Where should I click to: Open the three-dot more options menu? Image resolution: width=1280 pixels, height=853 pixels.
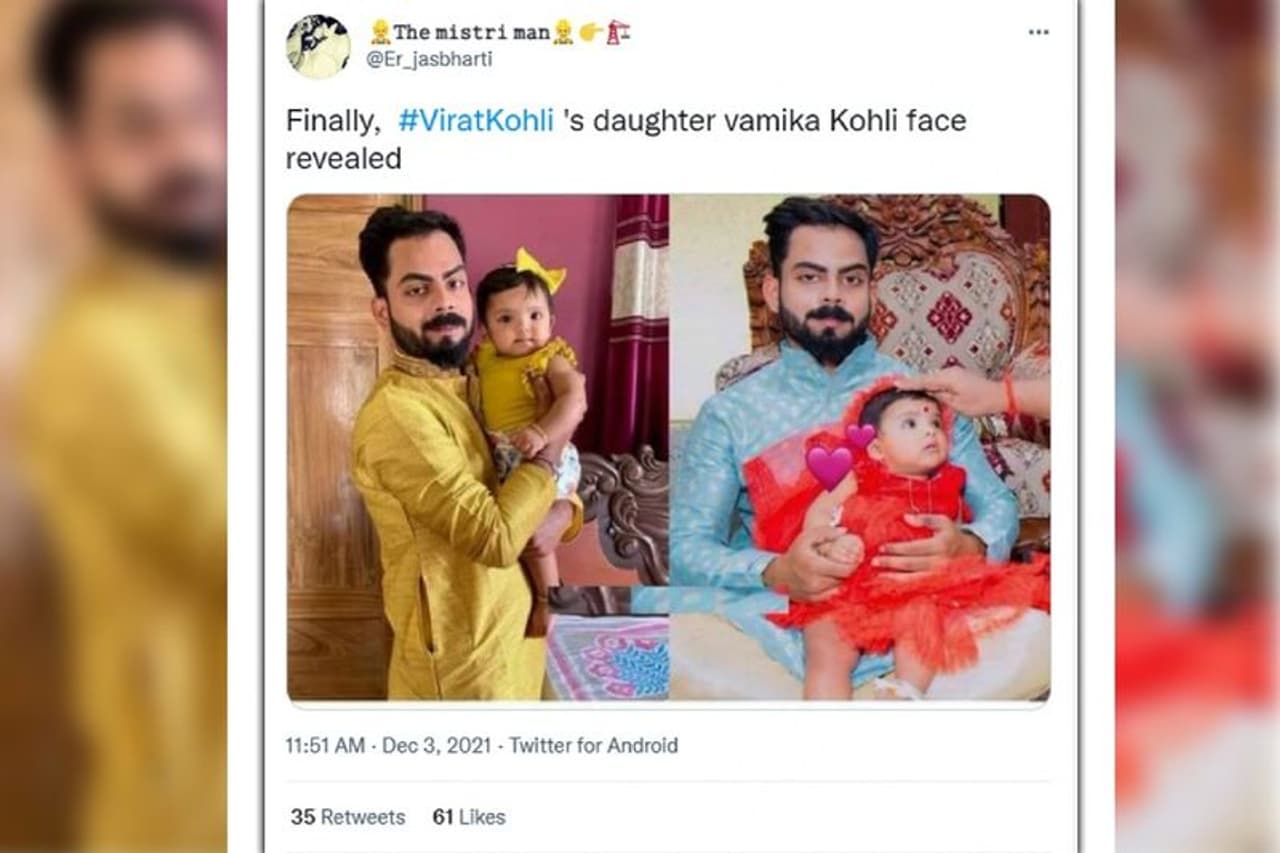coord(1038,33)
